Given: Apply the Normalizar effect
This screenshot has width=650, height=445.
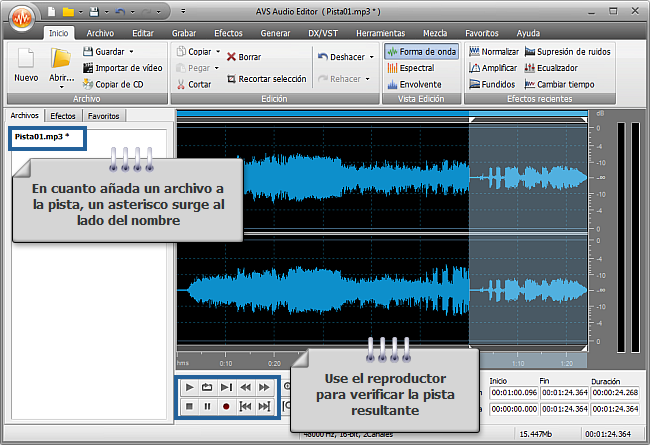Looking at the screenshot, I should (494, 52).
